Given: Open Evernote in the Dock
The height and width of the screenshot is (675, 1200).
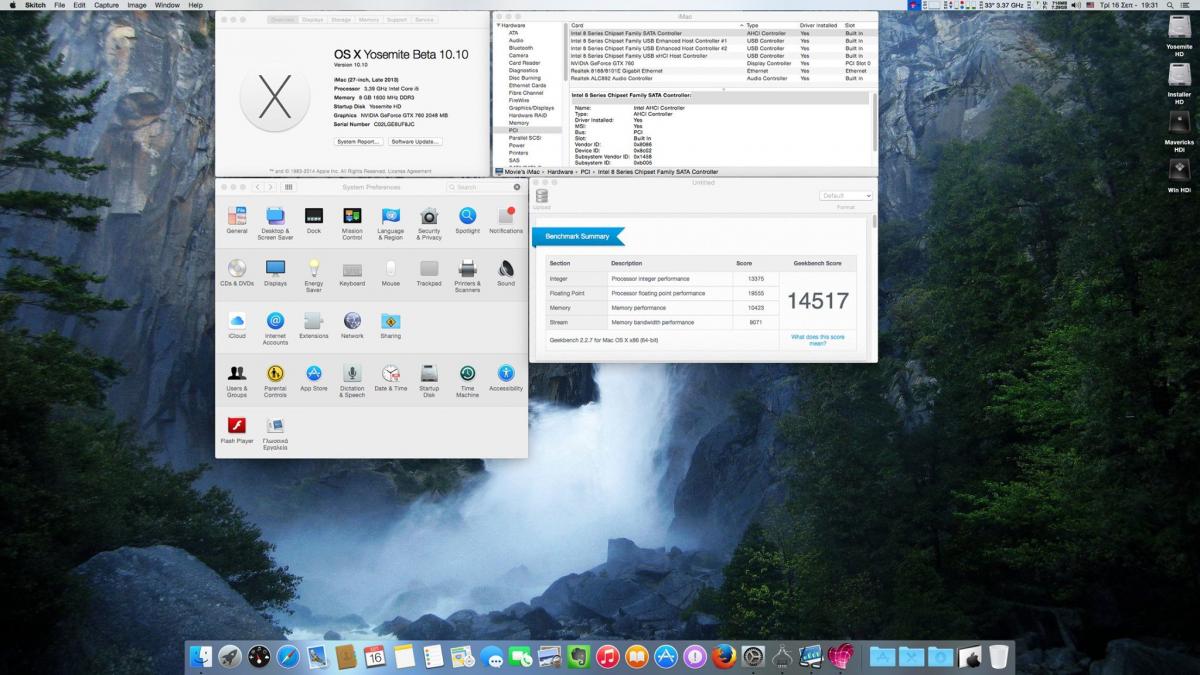Looking at the screenshot, I should (x=579, y=656).
